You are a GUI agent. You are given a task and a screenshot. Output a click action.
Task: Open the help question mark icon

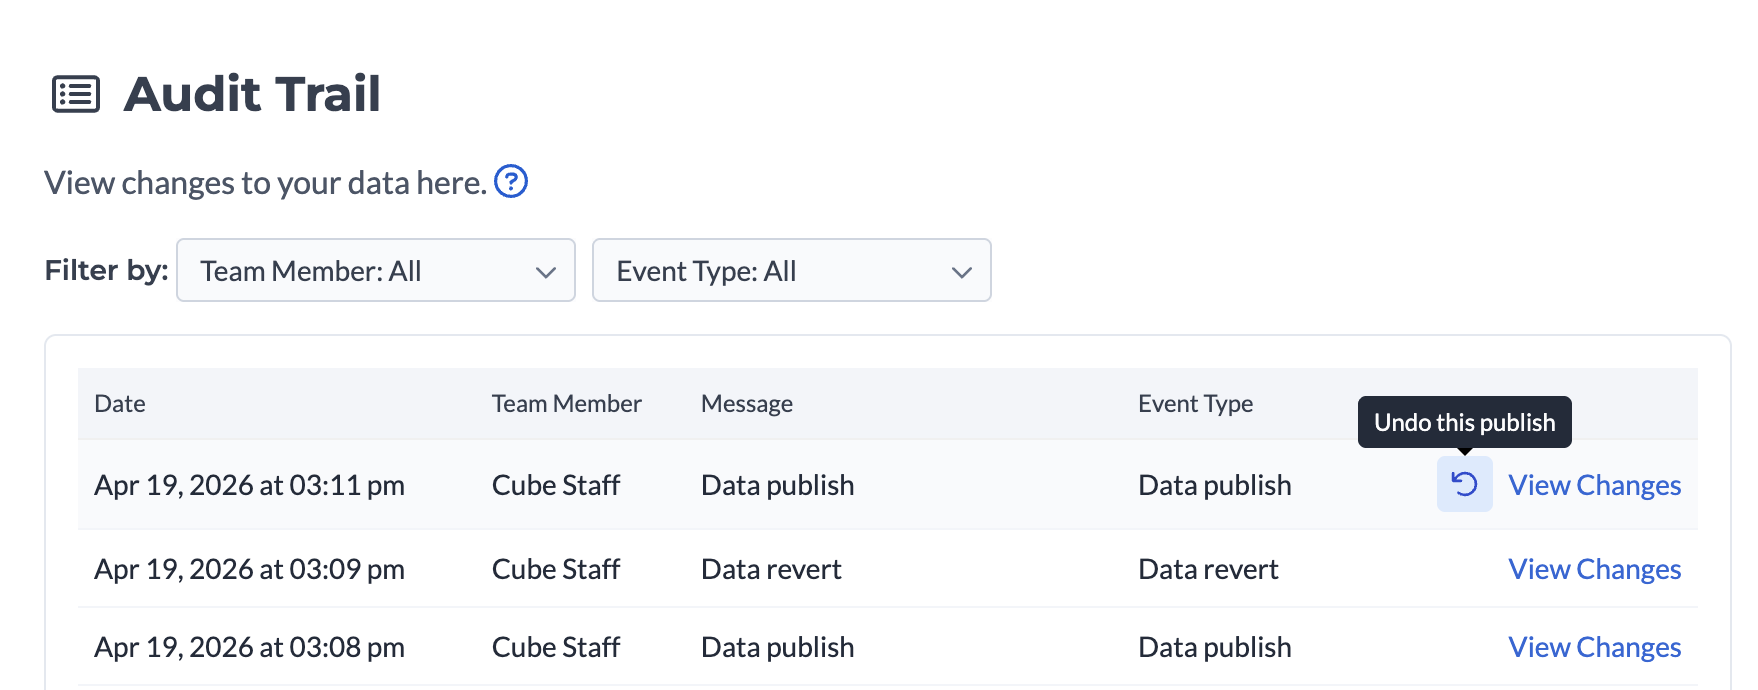511,182
